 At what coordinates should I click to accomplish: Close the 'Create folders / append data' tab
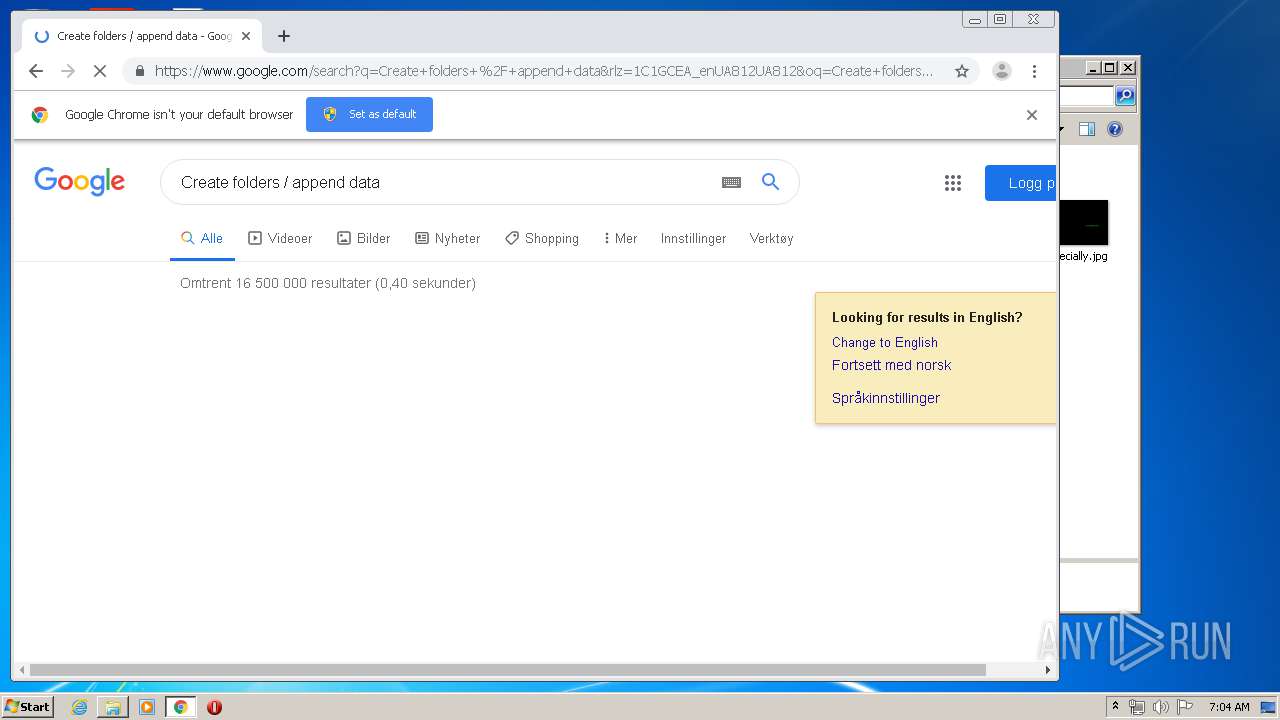pos(246,36)
